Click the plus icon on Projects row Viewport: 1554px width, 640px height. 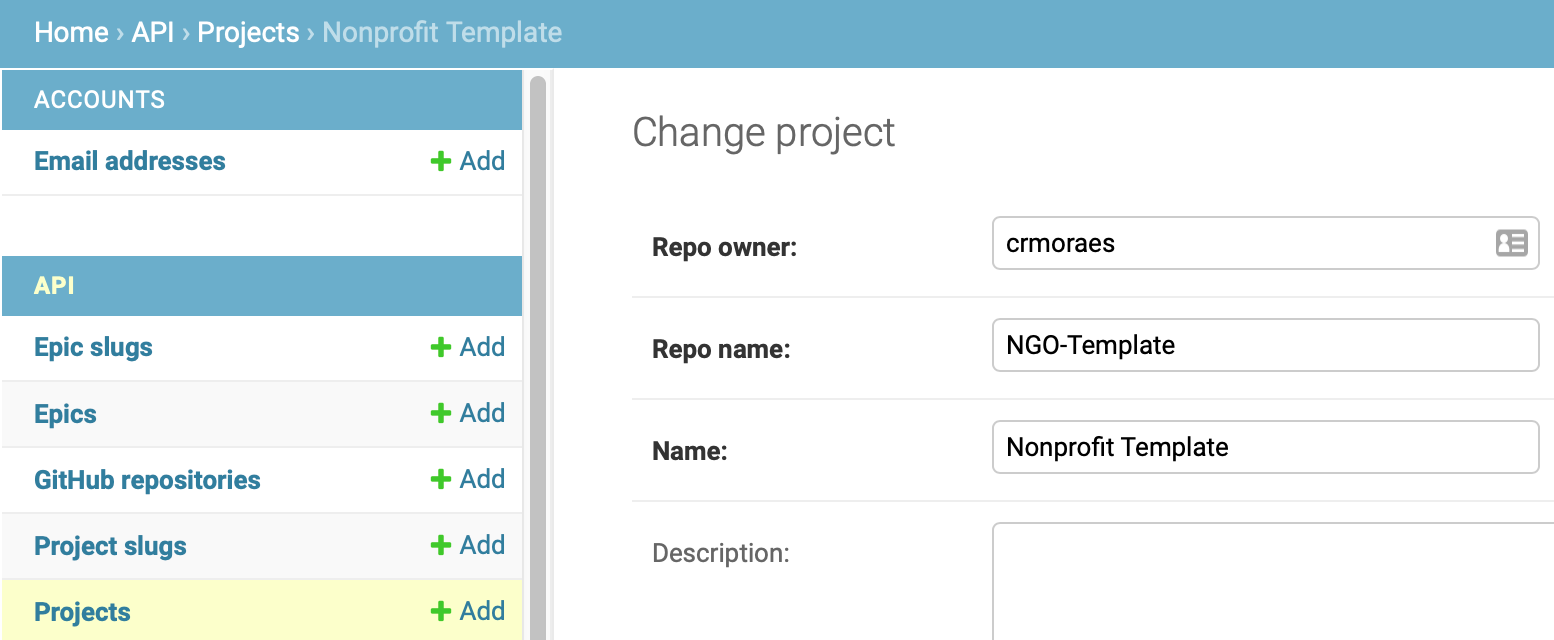click(441, 611)
